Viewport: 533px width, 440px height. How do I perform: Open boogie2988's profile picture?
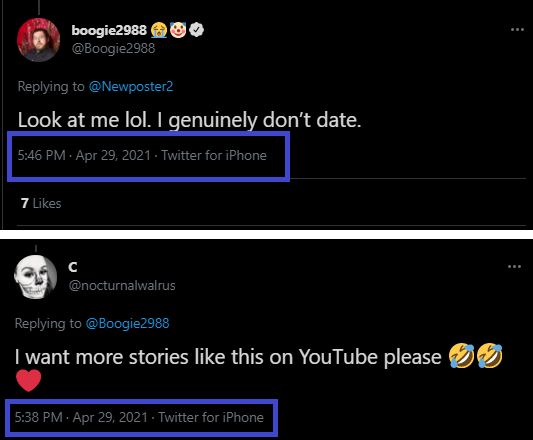38,40
